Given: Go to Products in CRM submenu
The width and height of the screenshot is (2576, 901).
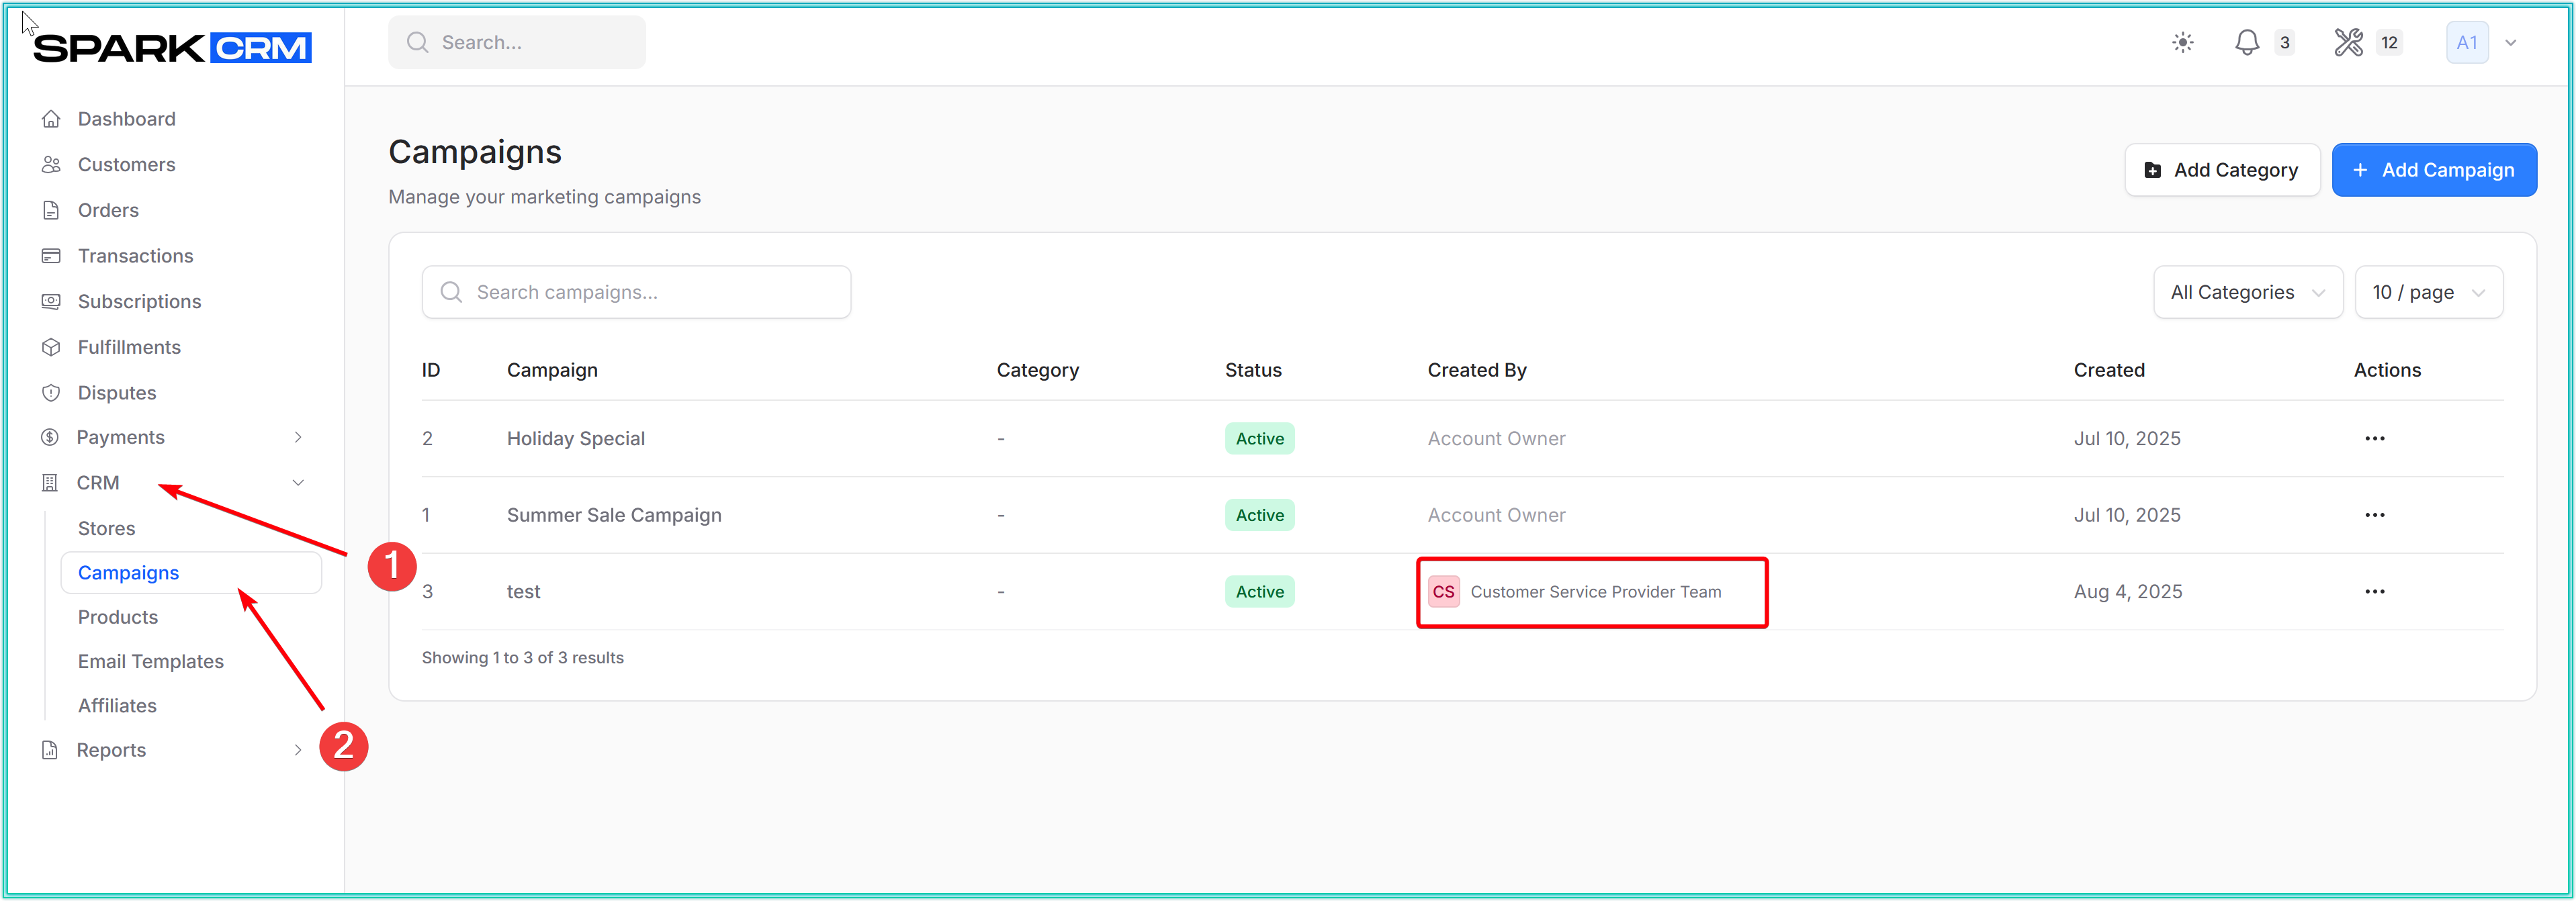Looking at the screenshot, I should click(118, 617).
